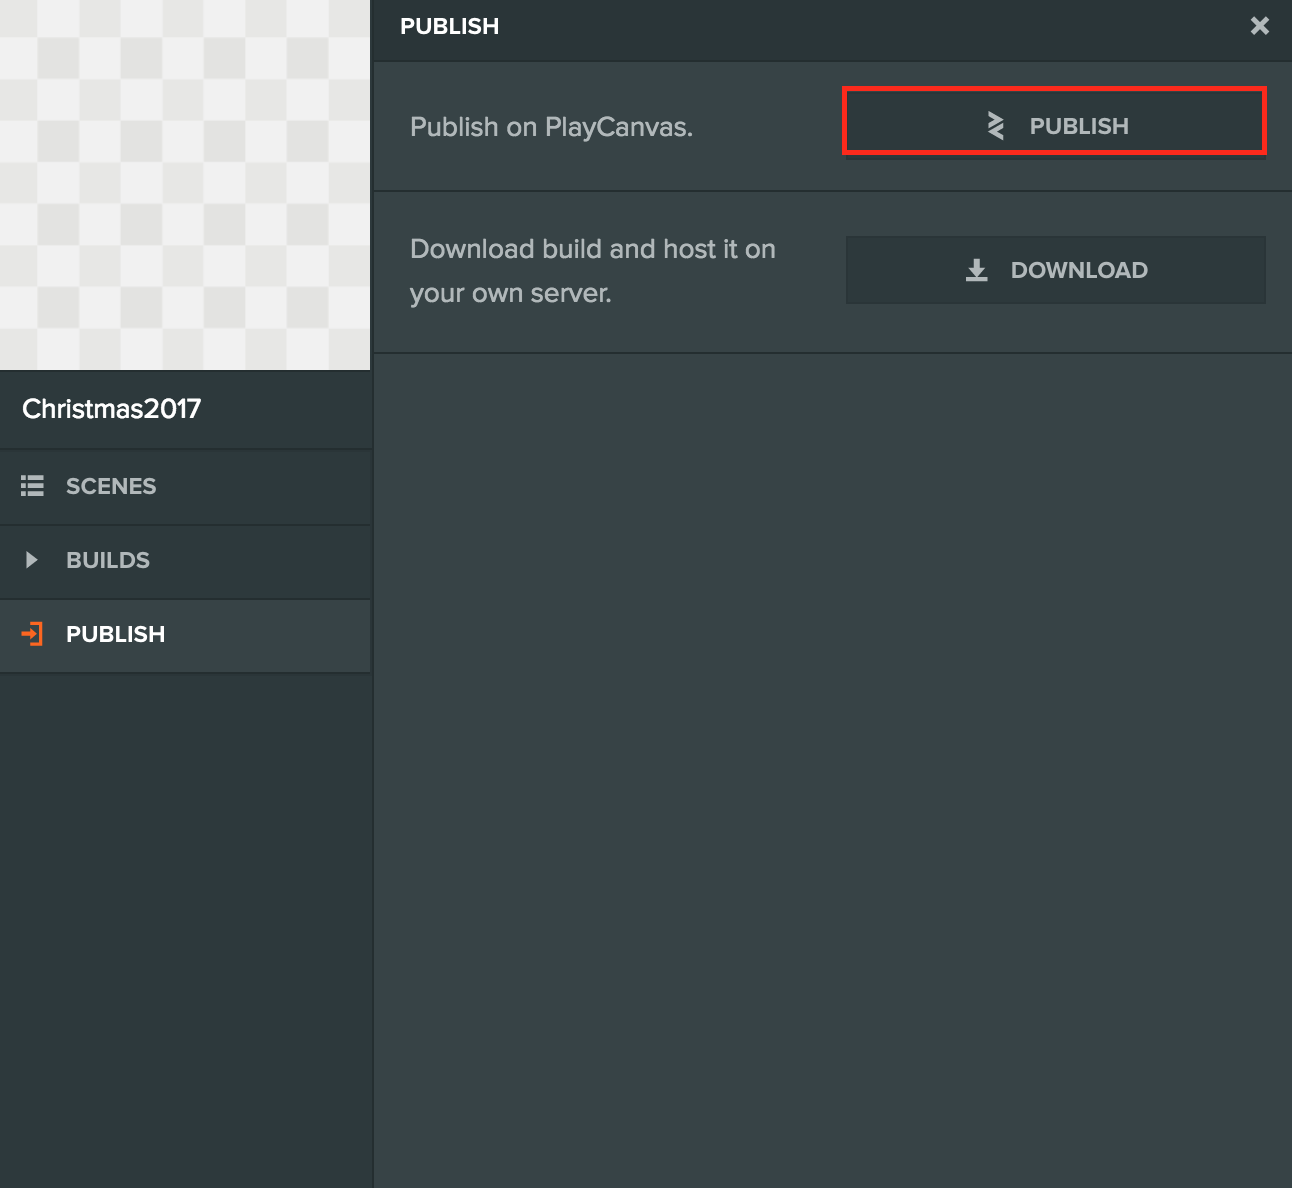
Task: Click the PlayCanvas logo icon on Publish button
Action: click(x=995, y=125)
